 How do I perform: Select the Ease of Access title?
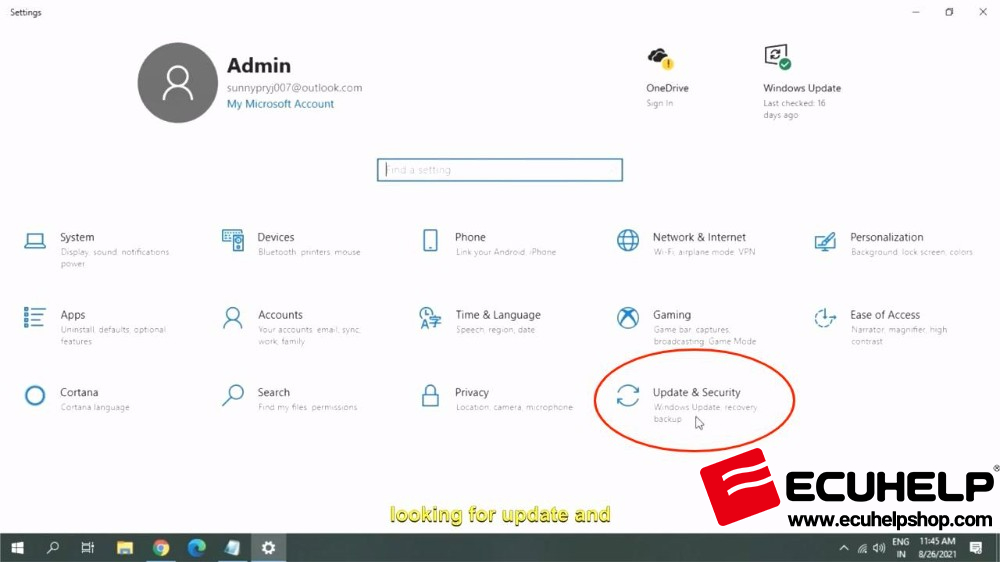(885, 314)
